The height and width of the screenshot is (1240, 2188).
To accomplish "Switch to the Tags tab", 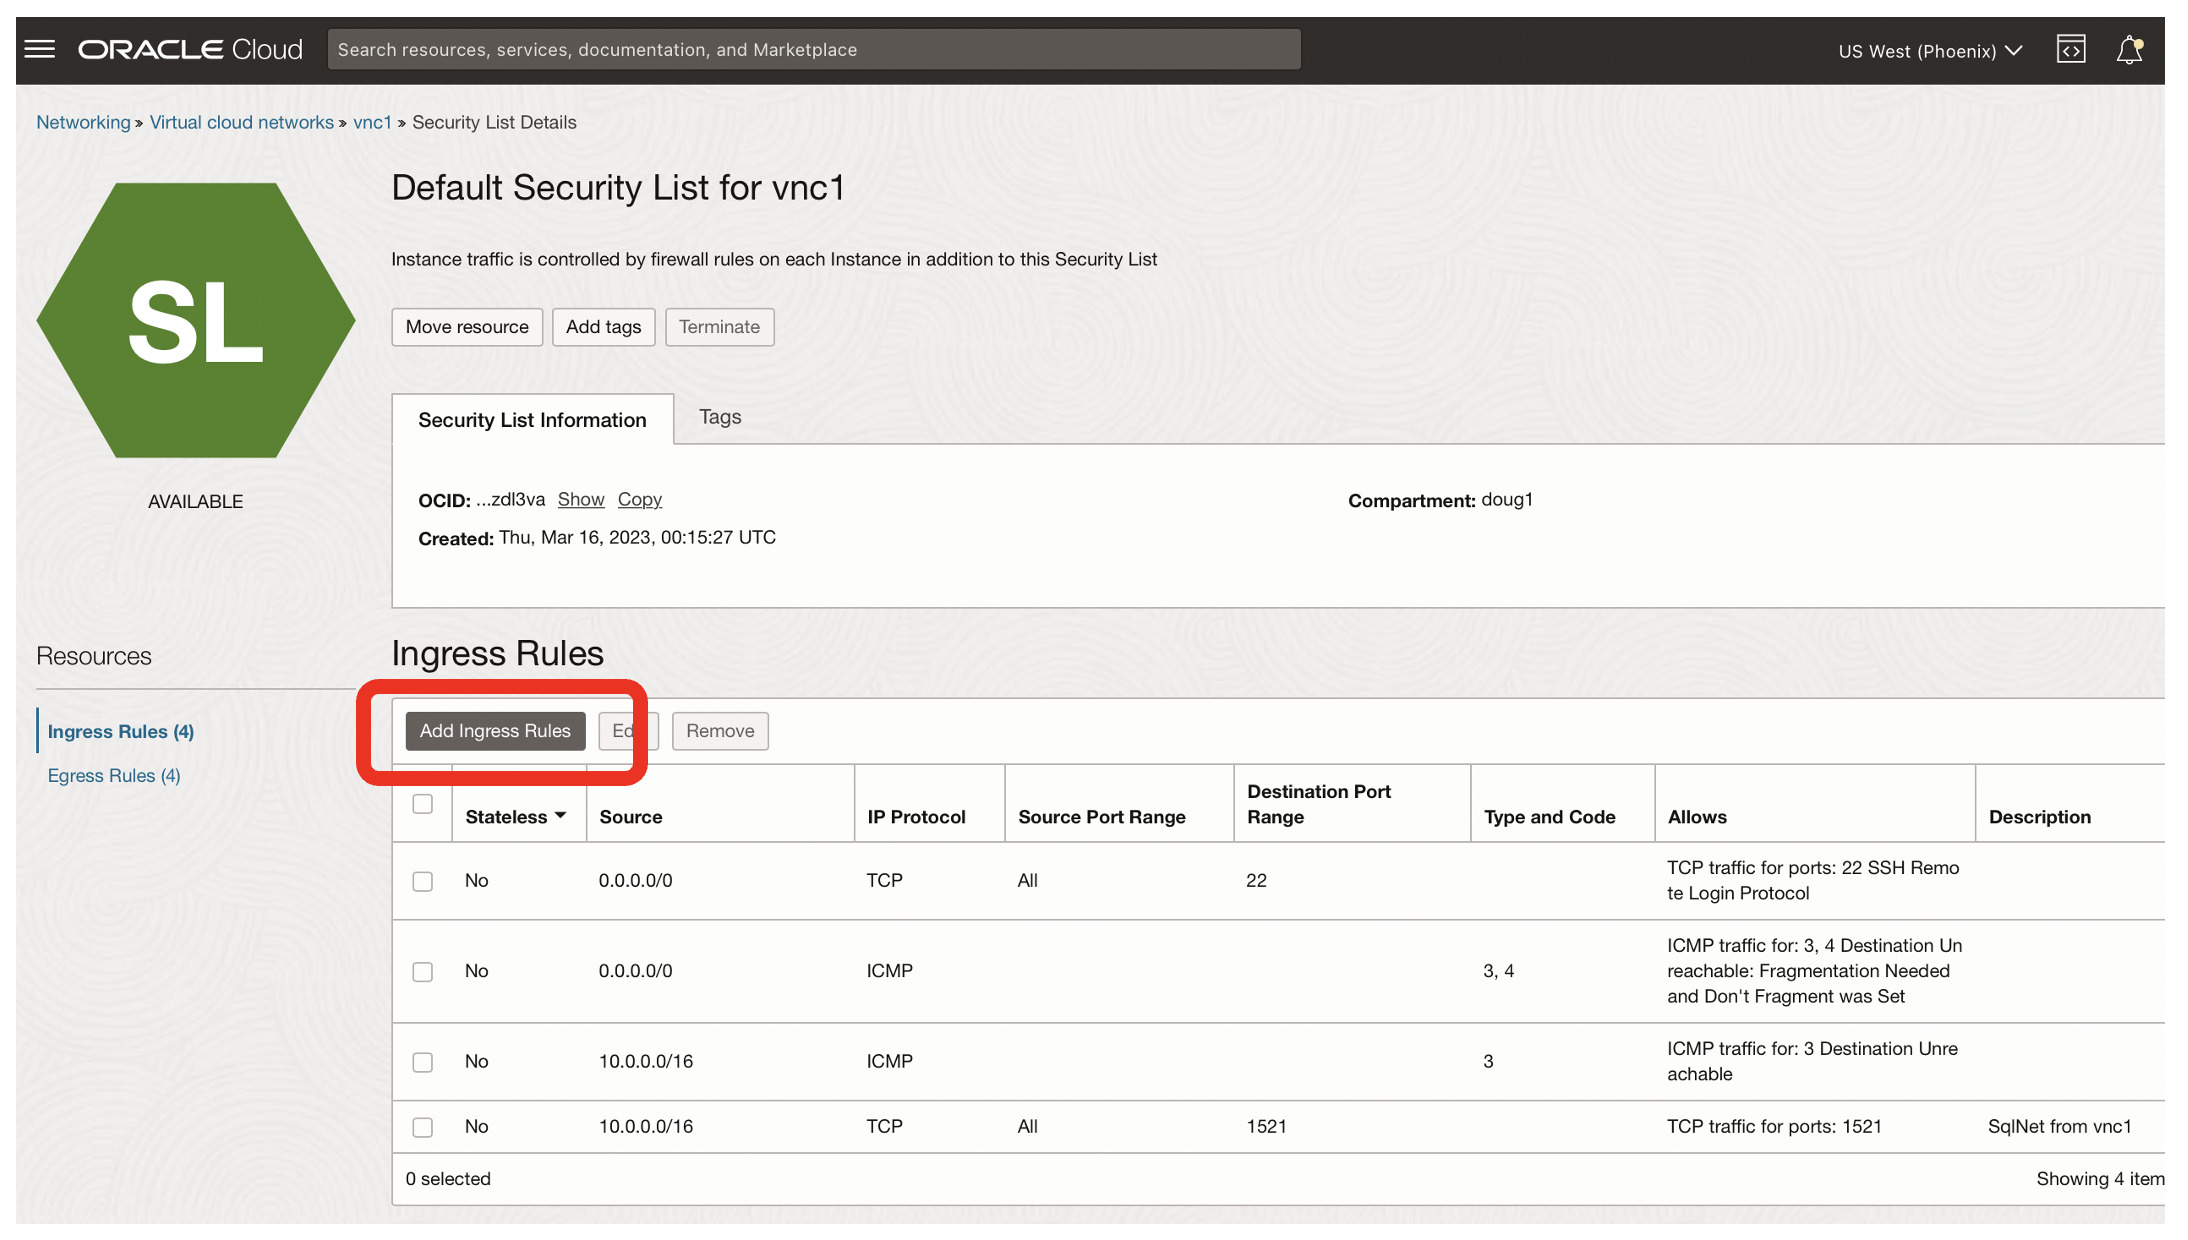I will (719, 417).
